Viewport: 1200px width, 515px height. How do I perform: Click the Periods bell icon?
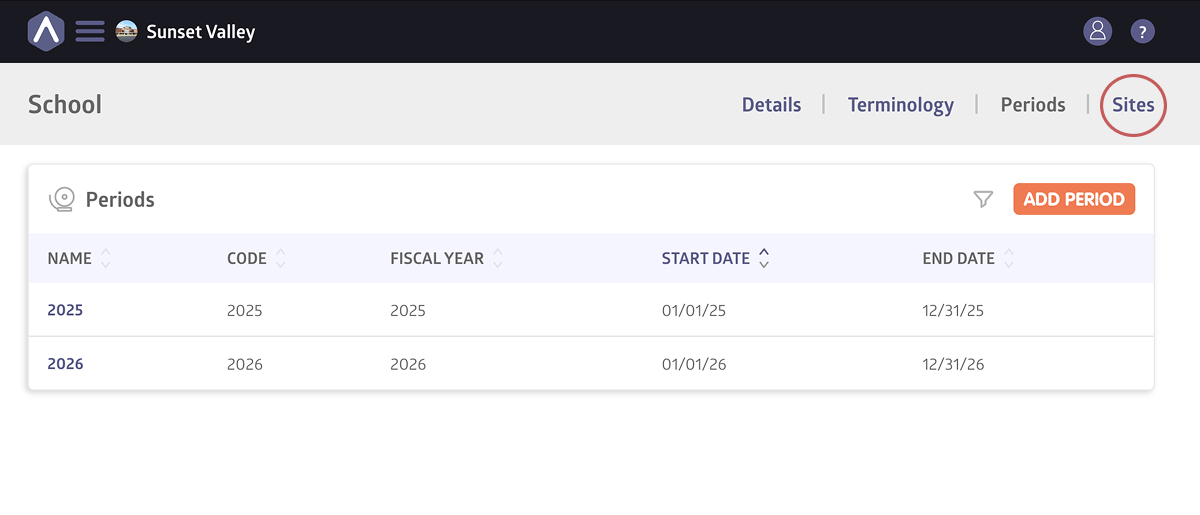click(62, 200)
